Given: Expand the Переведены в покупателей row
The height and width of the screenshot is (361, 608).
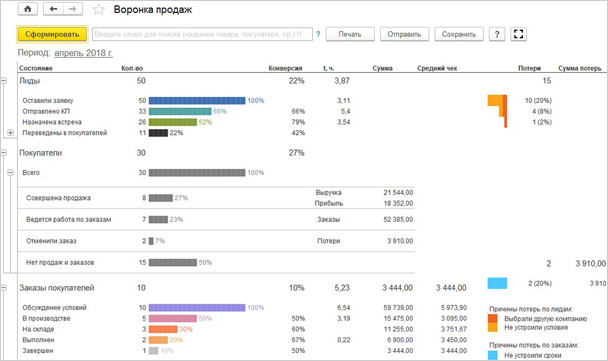Looking at the screenshot, I should click(10, 133).
